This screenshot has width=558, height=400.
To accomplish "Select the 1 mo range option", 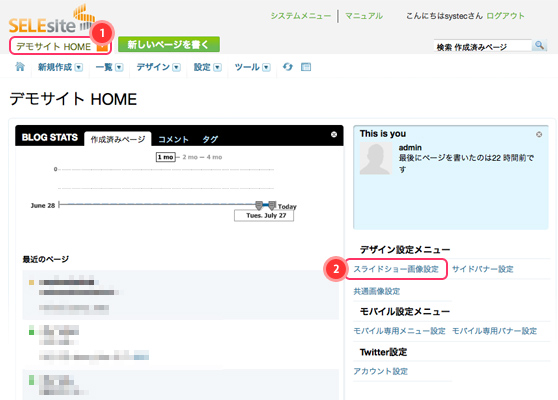I will [165, 157].
